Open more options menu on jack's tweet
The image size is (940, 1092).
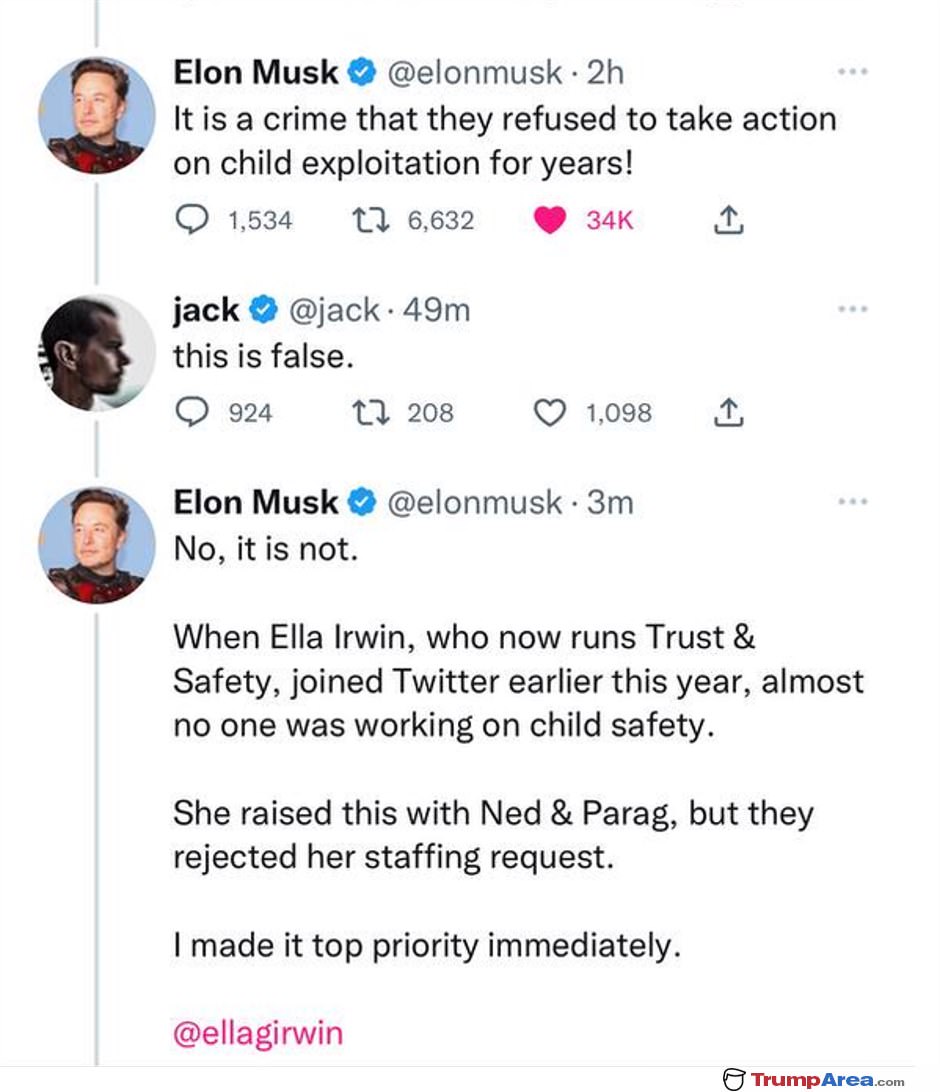click(853, 309)
